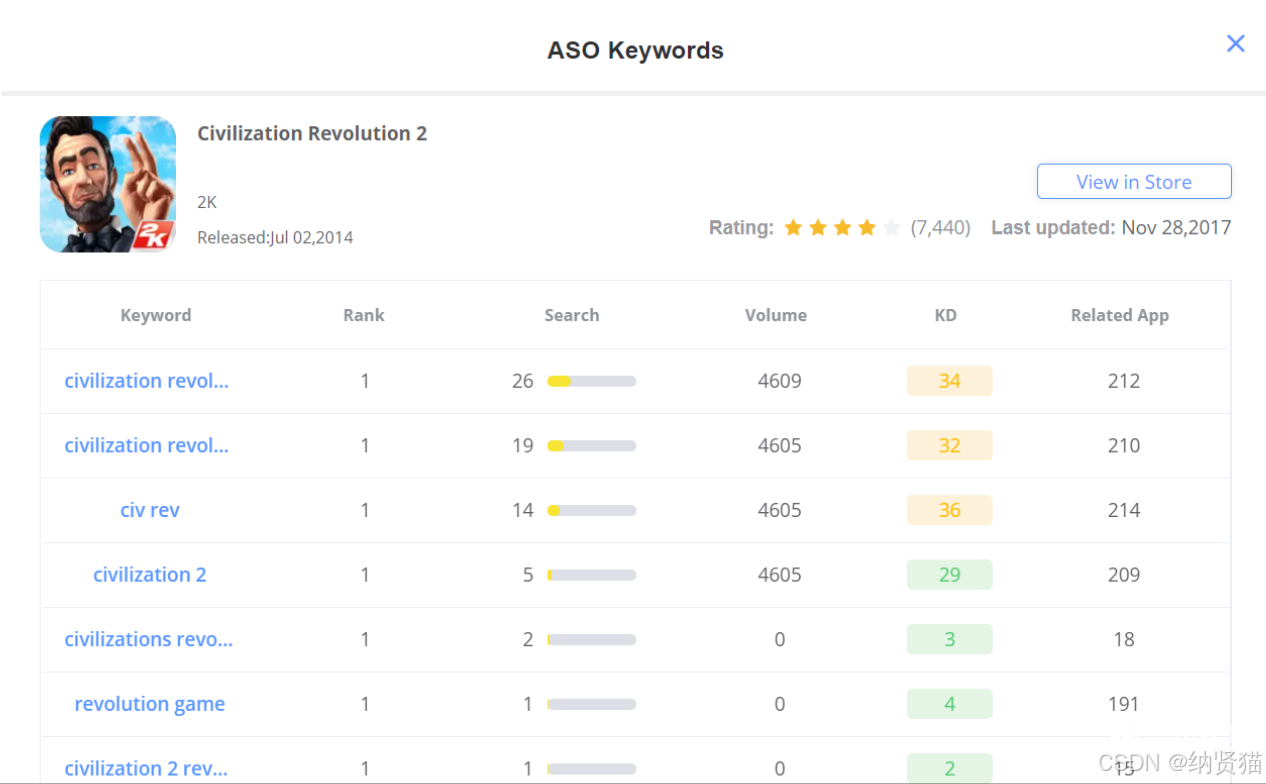Click the star rating icons
Image resolution: width=1266 pixels, height=784 pixels.
(842, 228)
